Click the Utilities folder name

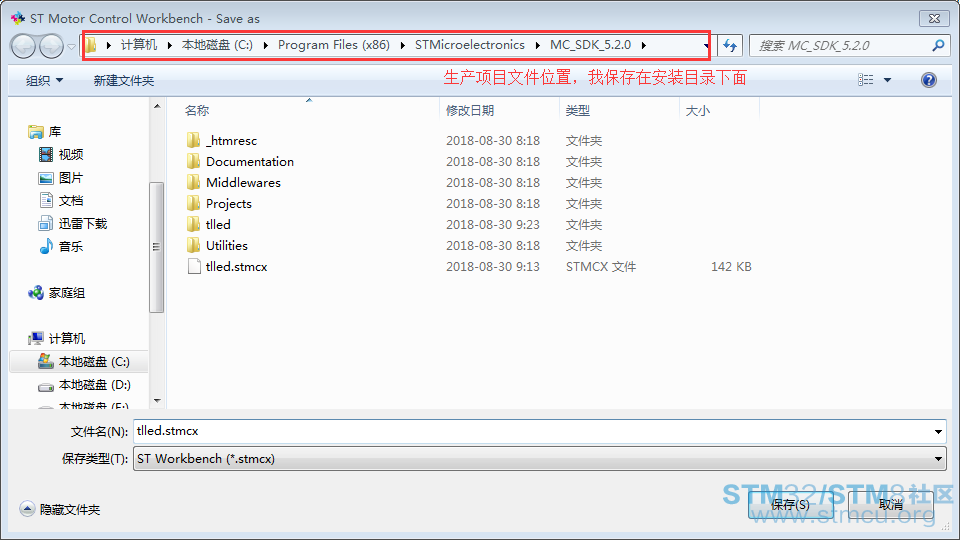(x=227, y=245)
